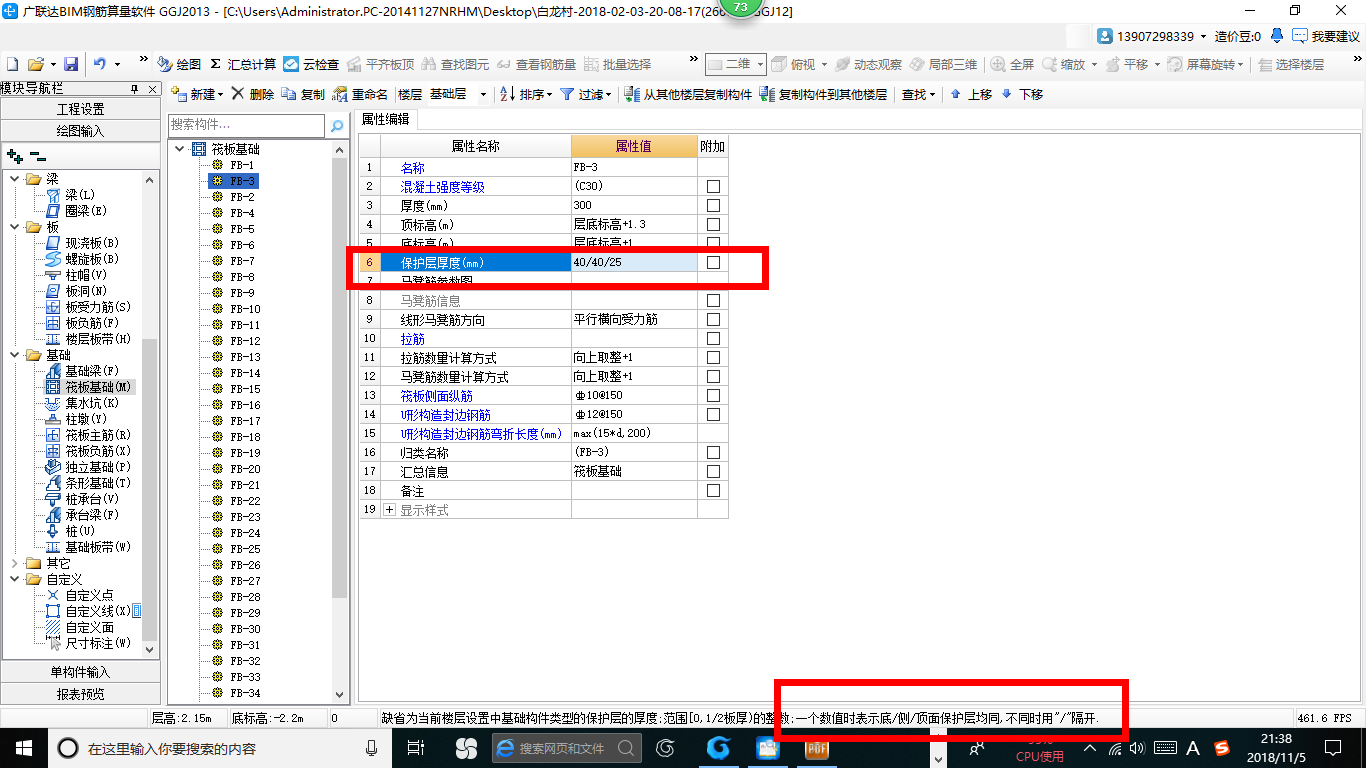Expand the 显示样式 property row

[x=389, y=510]
